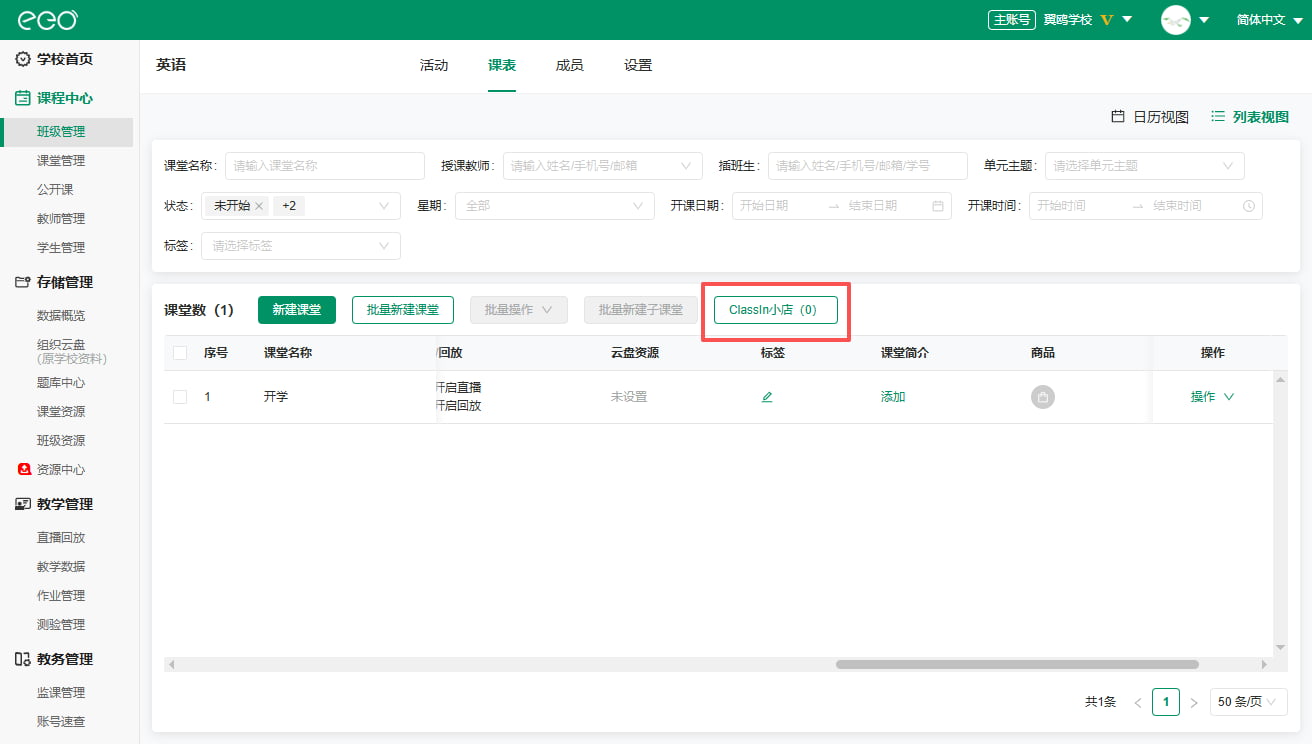
Task: Open the 星期 dropdown showing 全部
Action: pos(554,206)
